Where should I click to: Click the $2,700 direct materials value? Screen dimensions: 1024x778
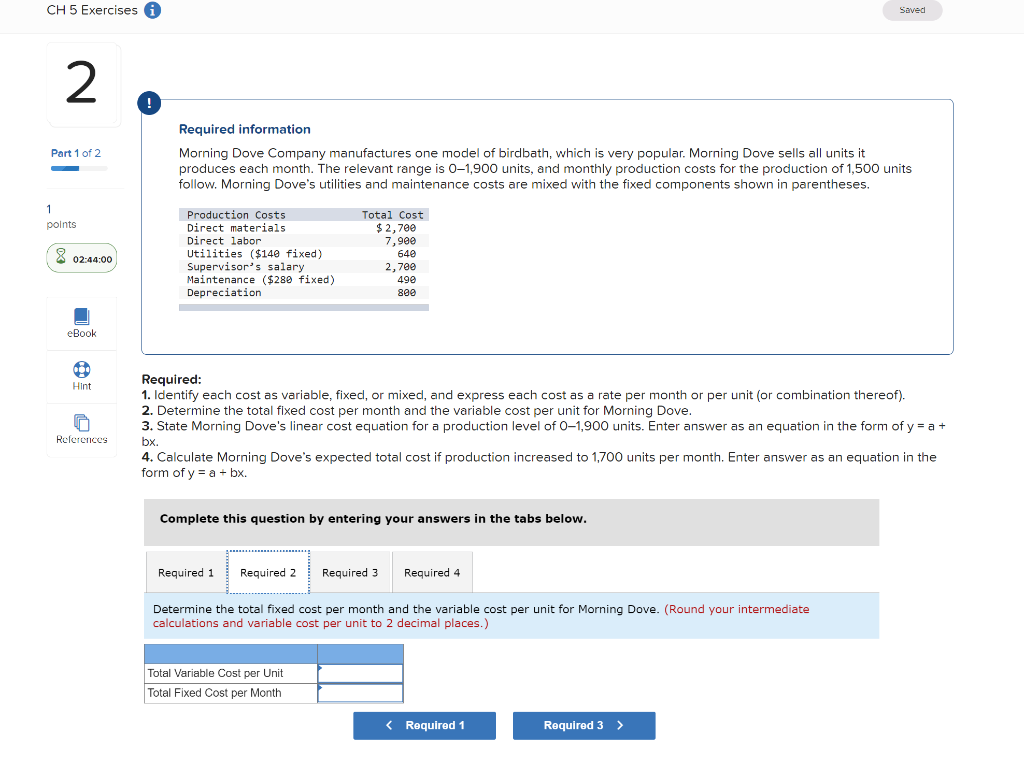point(396,228)
